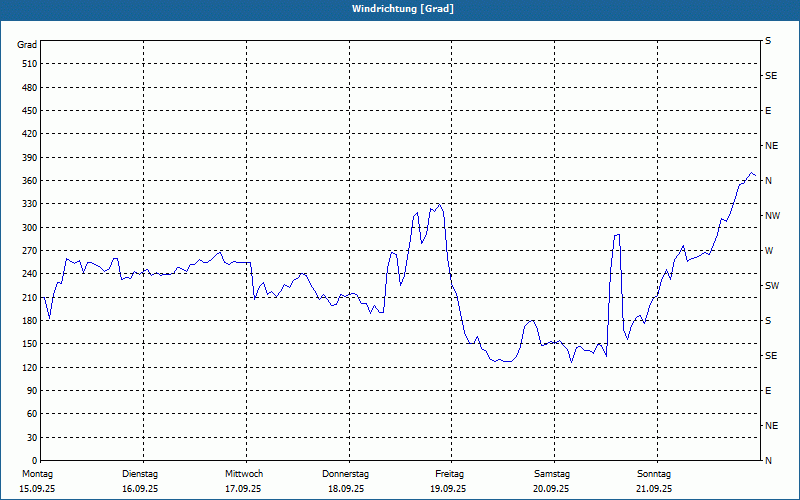800x500 pixels.
Task: Select the Samstag day label
Action: 551,474
